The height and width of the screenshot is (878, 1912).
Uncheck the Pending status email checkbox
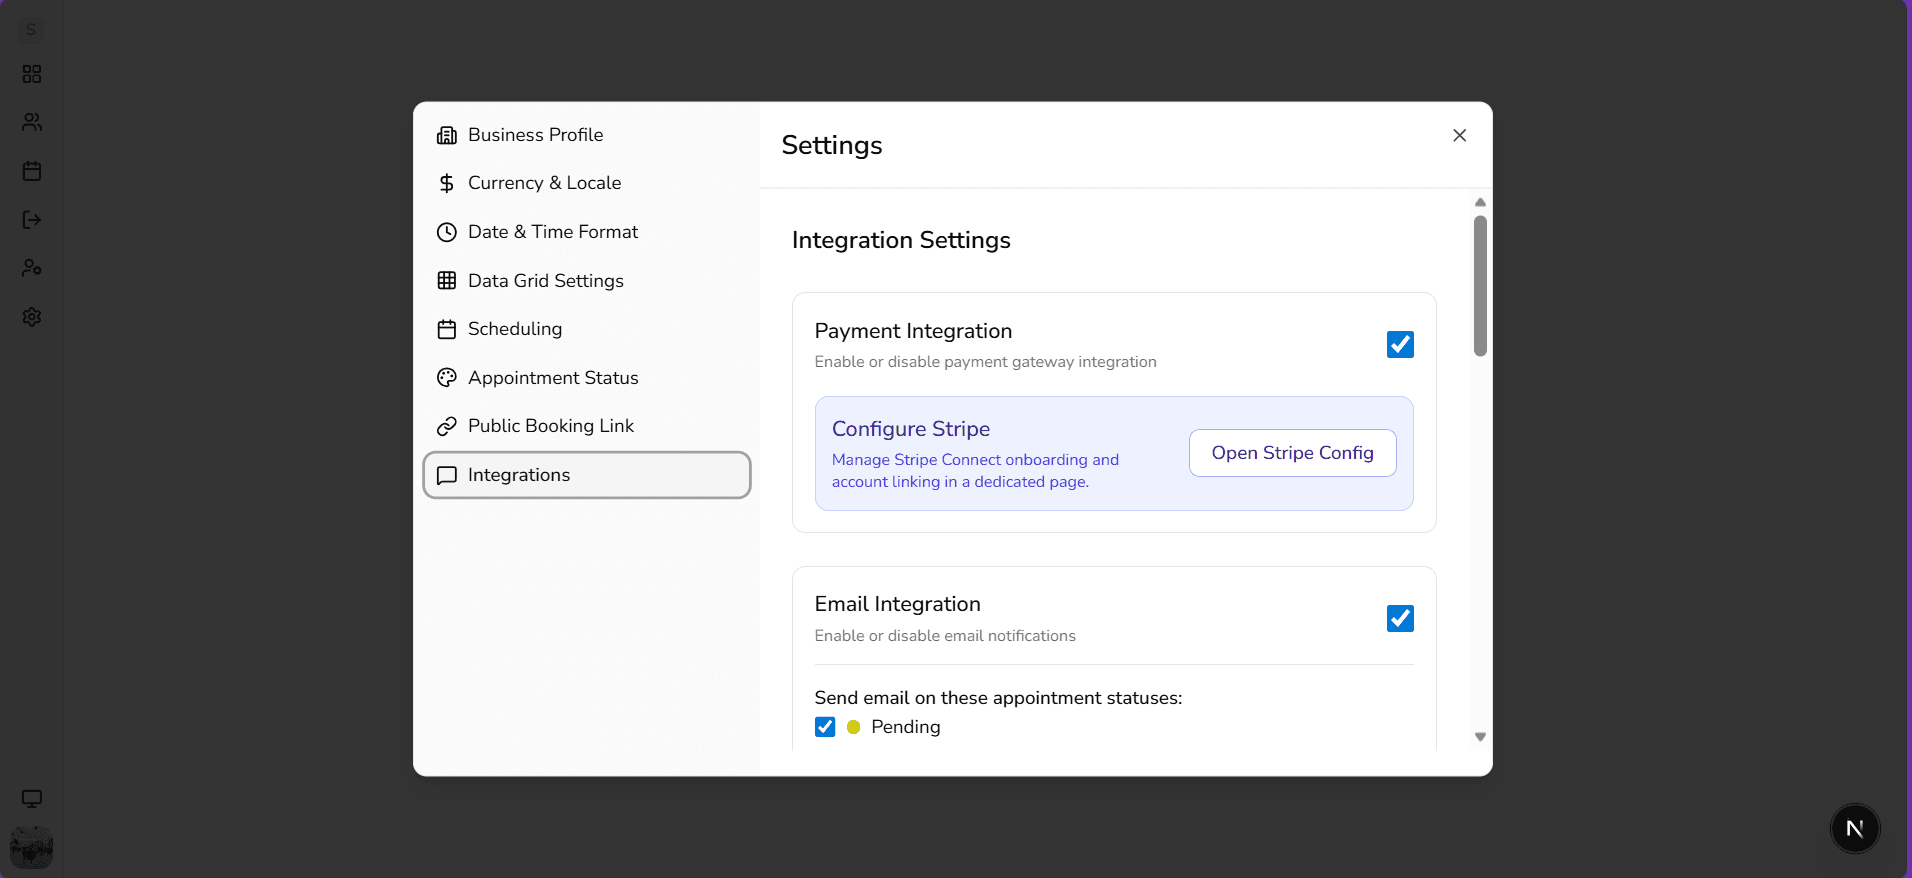(x=825, y=727)
